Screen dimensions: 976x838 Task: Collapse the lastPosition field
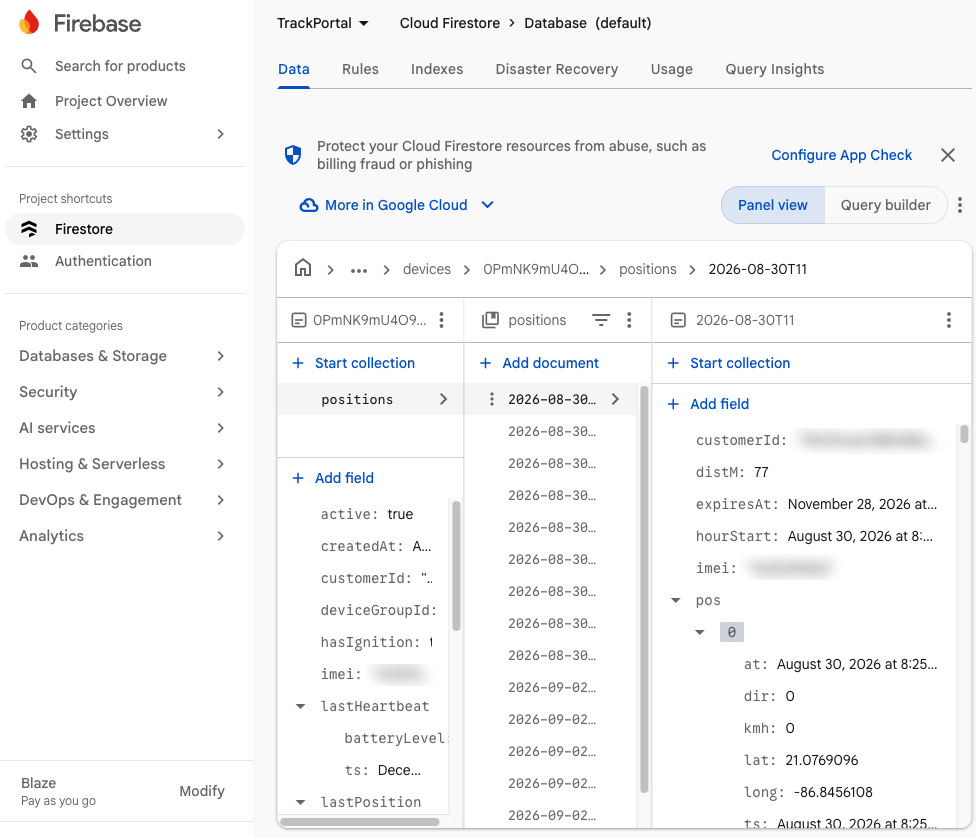pos(300,803)
